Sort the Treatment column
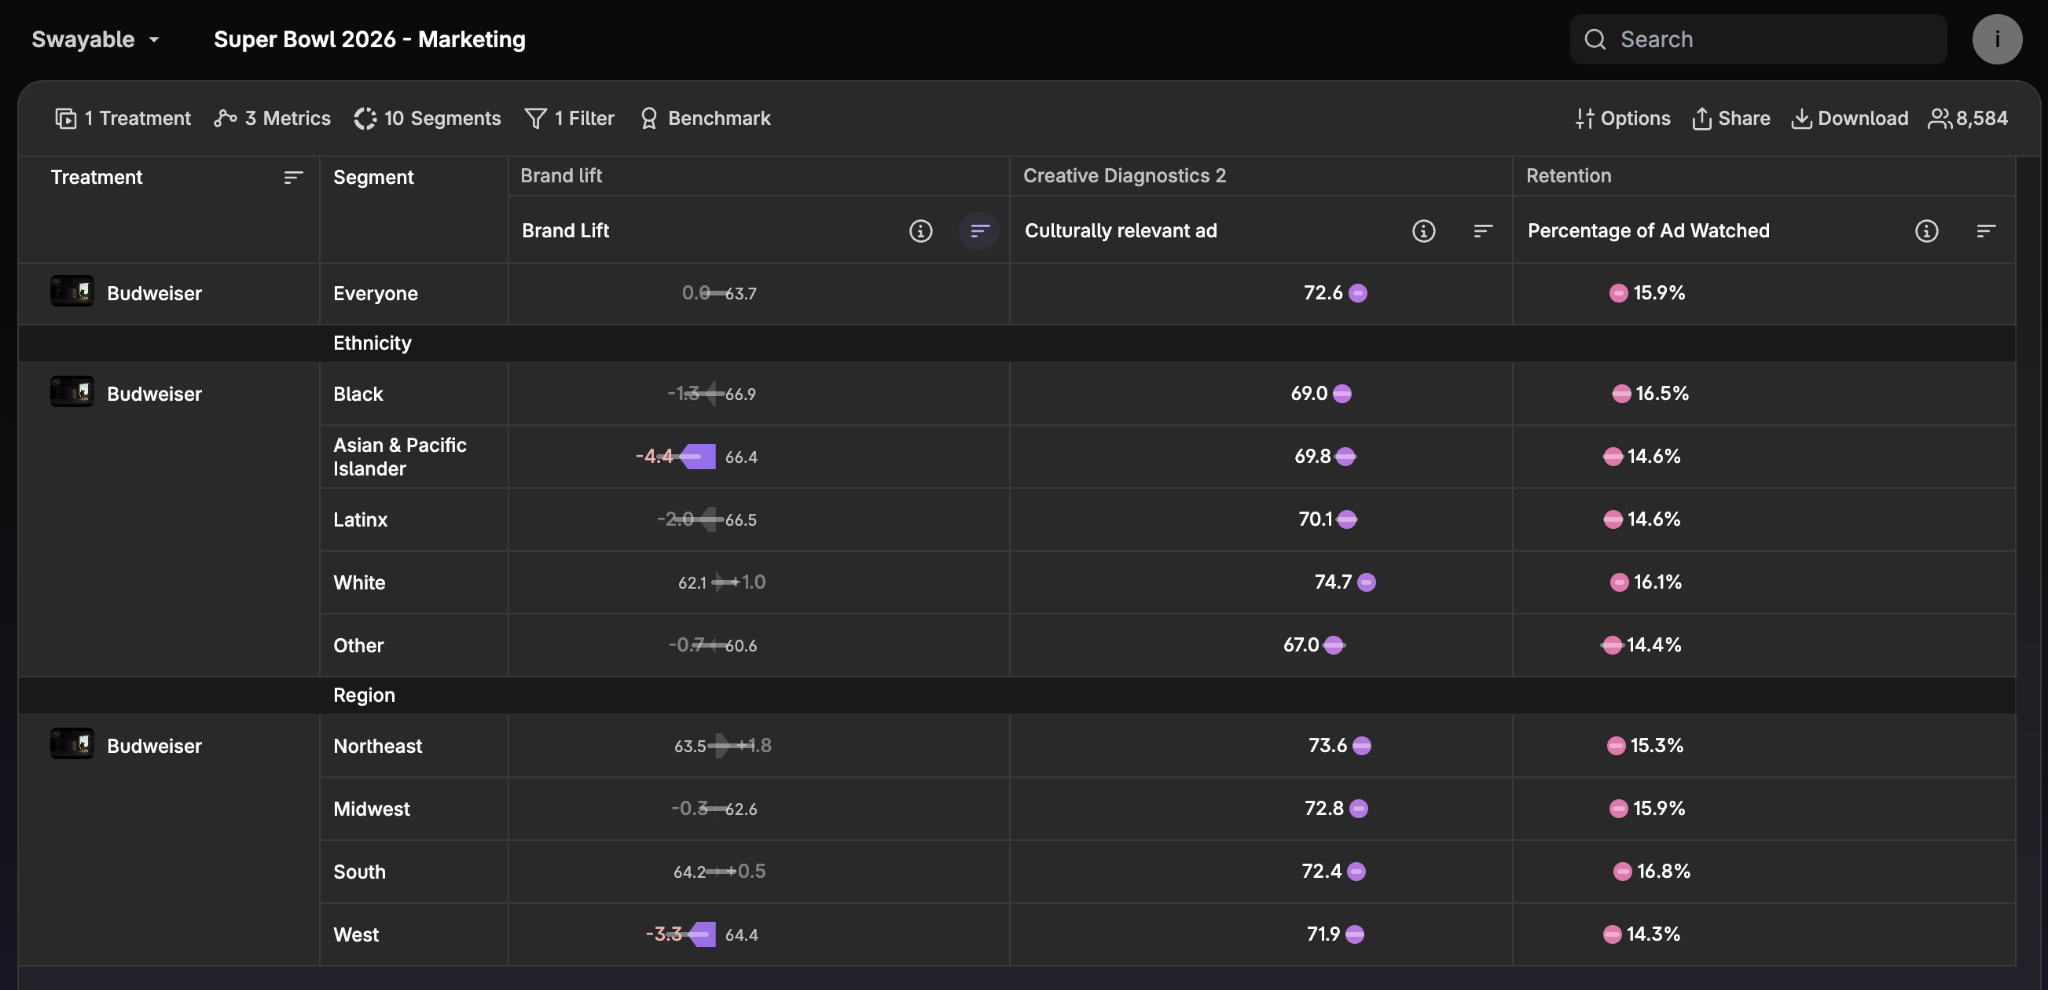 coord(292,177)
